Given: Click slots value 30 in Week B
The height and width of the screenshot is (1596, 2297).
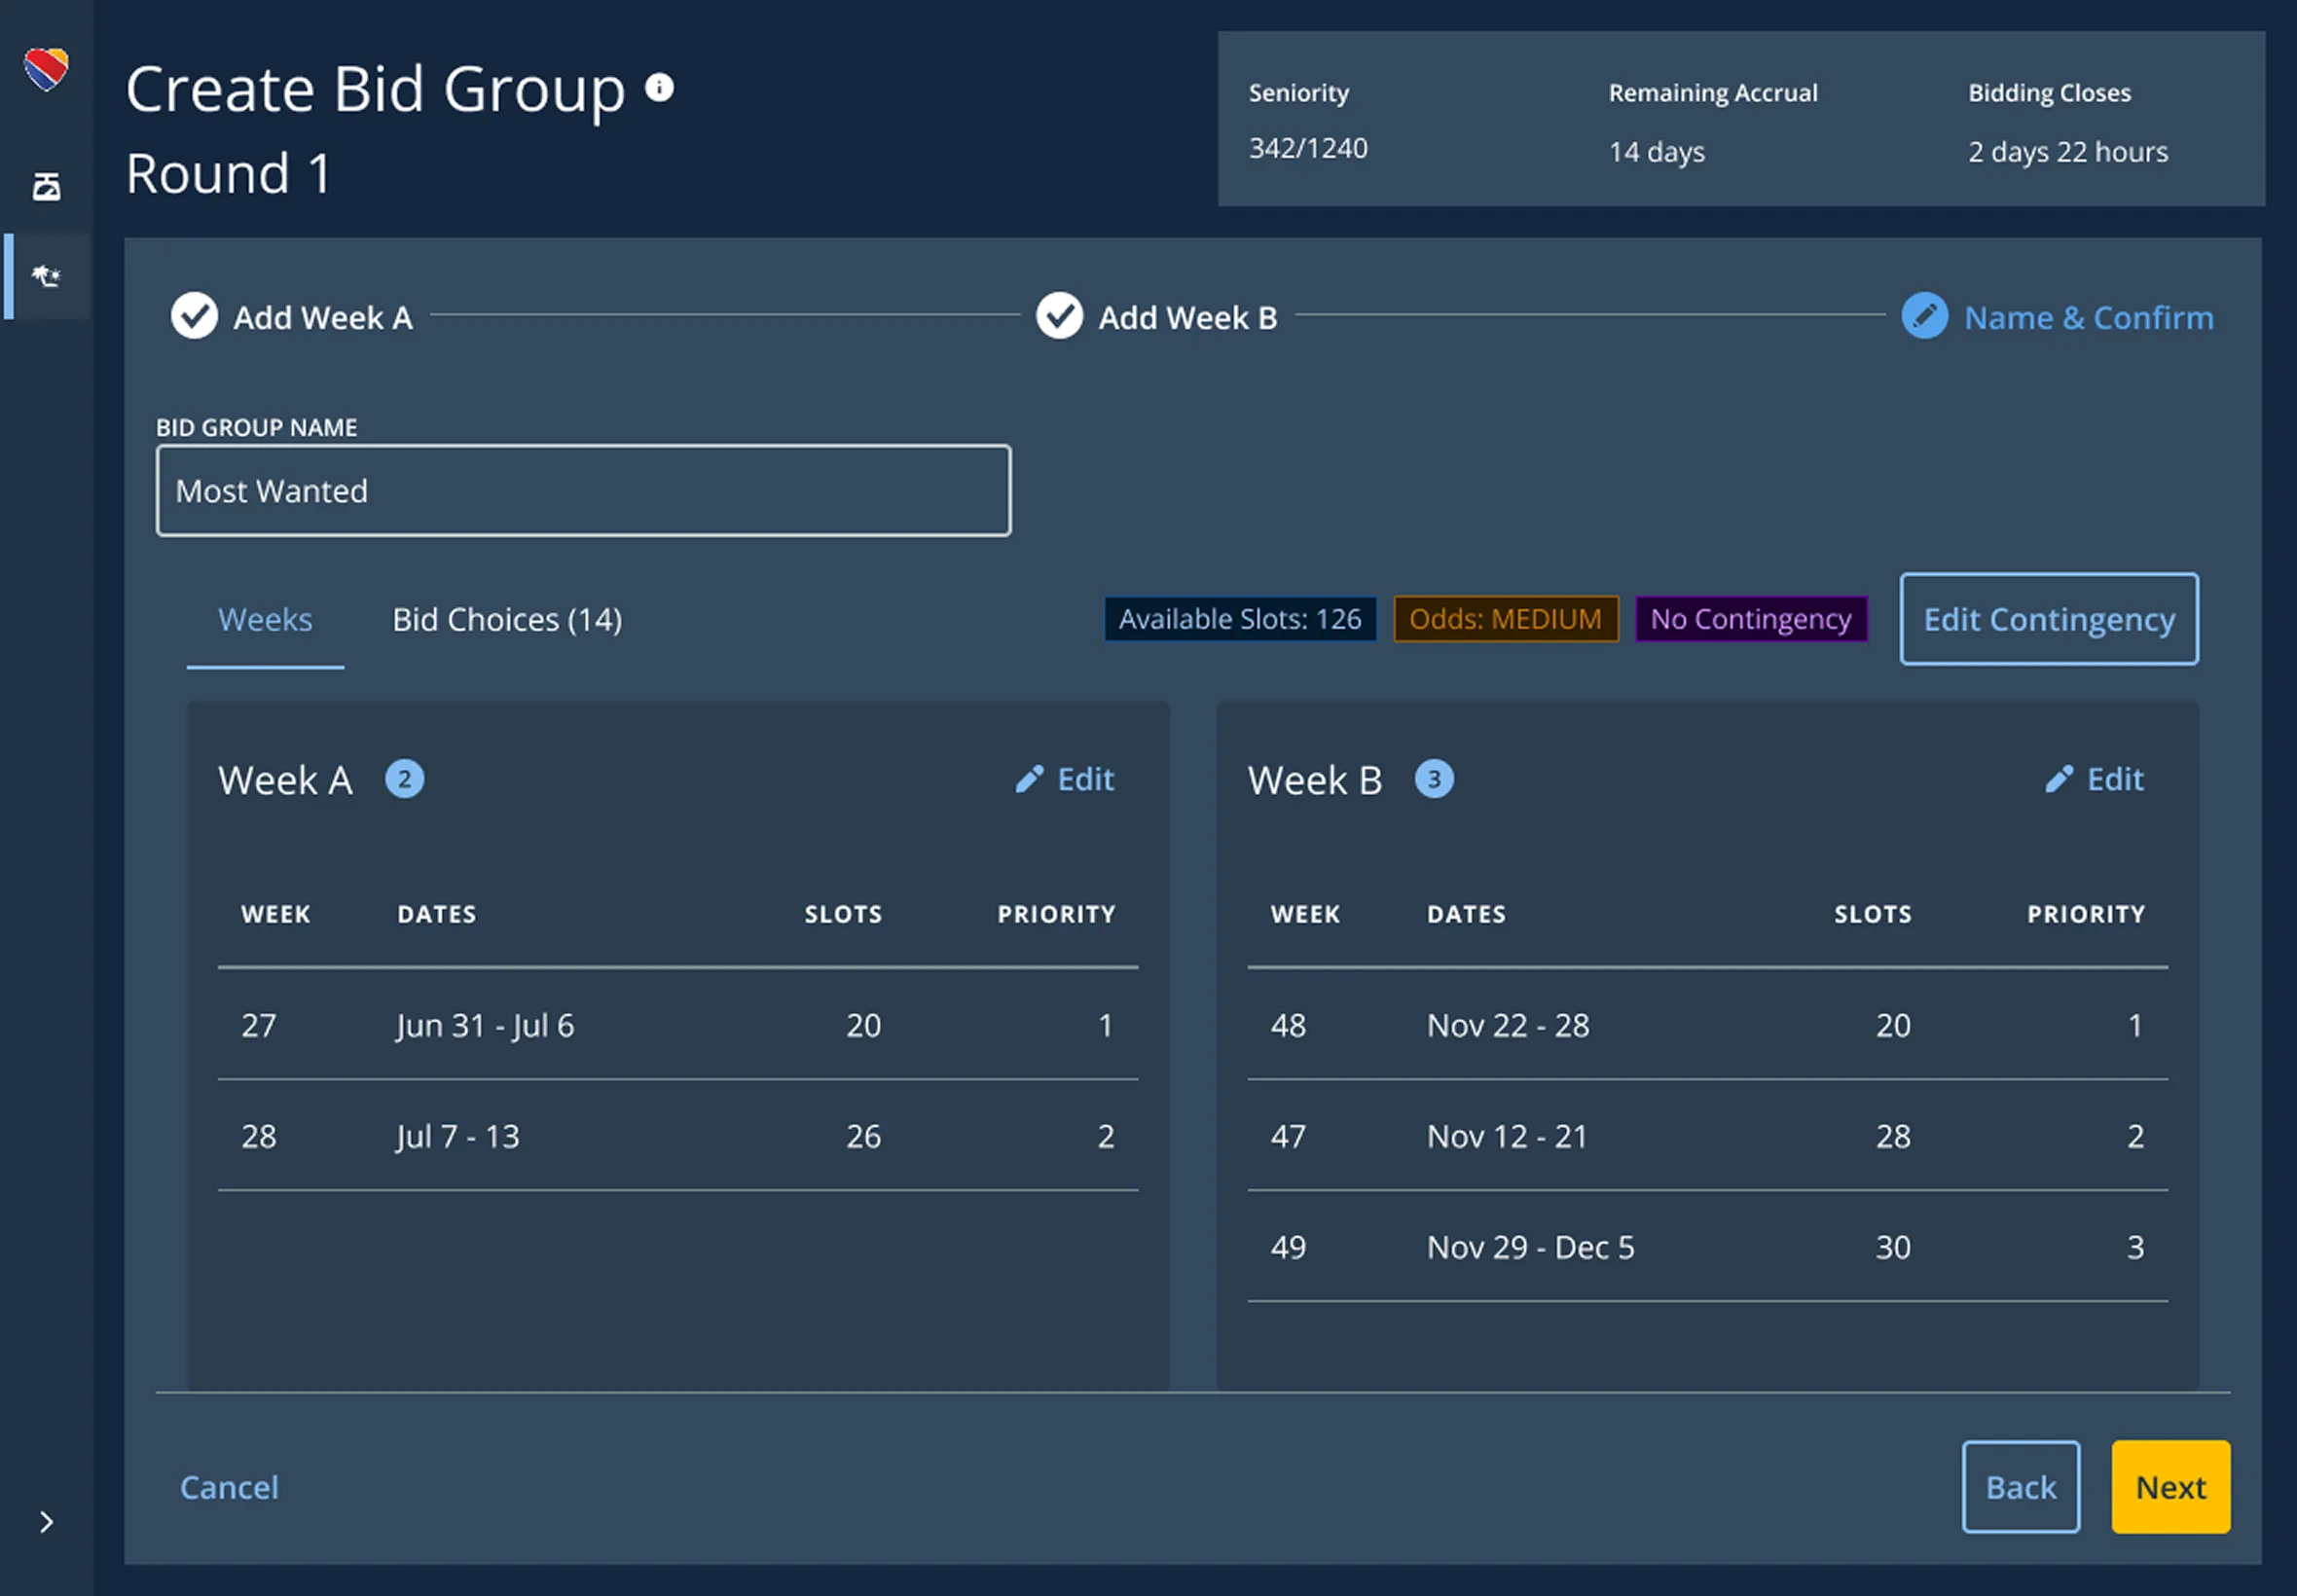Looking at the screenshot, I should click(x=1893, y=1247).
